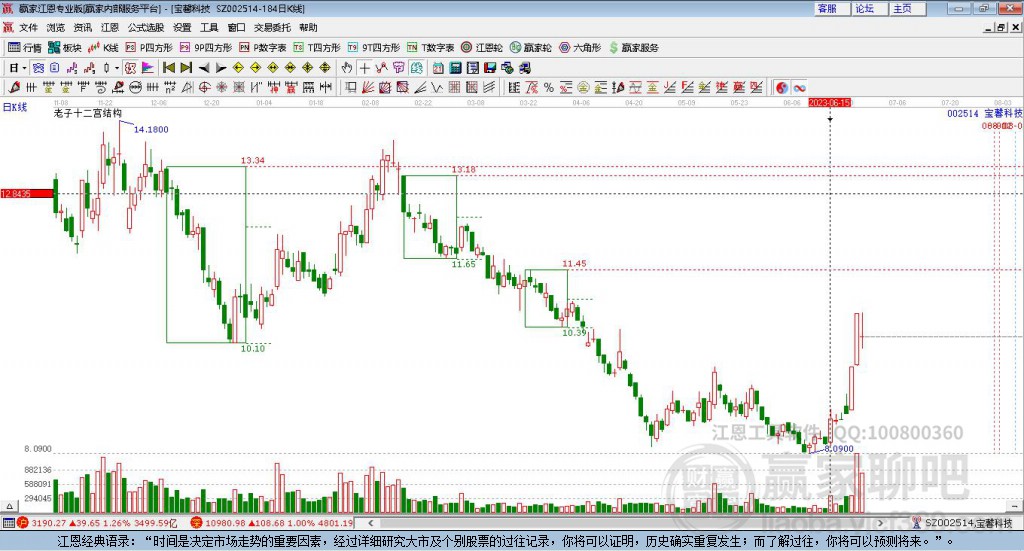Click the red 12.8435 price marker
1024x551 pixels.
pyautogui.click(x=27, y=194)
